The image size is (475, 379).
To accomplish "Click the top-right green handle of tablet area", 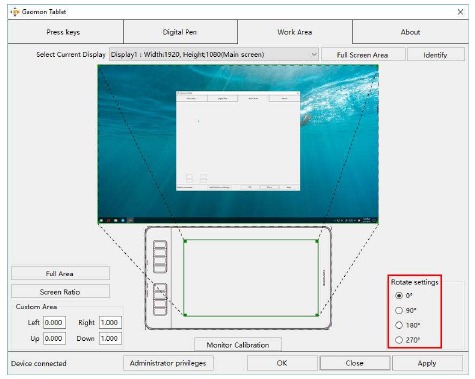I will coord(317,241).
